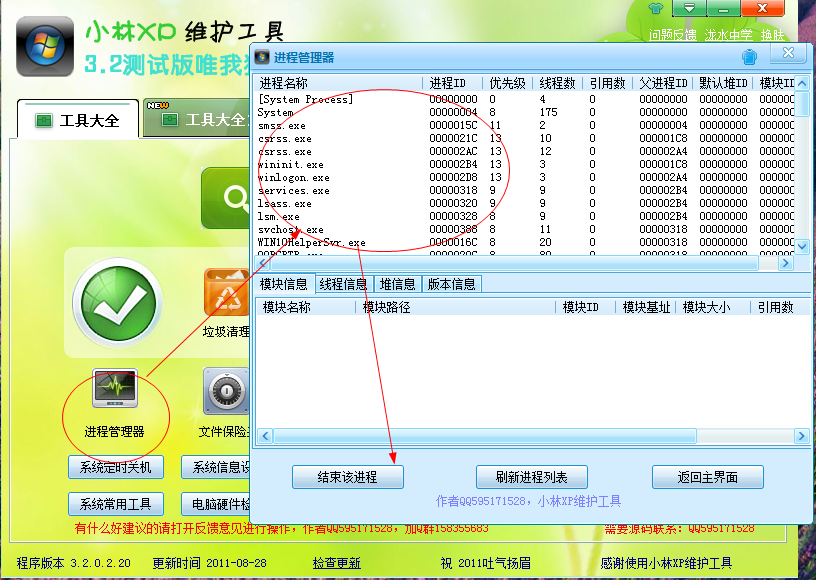The image size is (816, 580).
Task: Open the main window dropdown menu button
Action: (x=689, y=8)
